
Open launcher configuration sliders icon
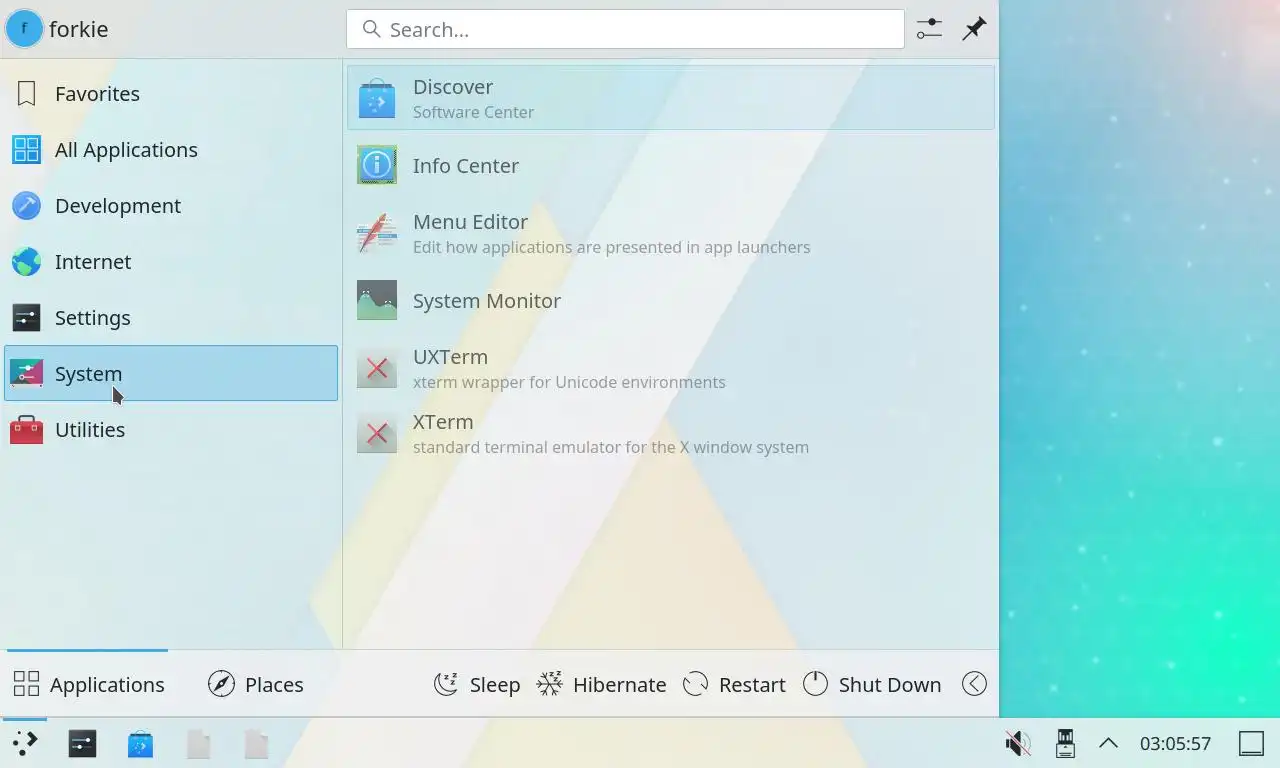click(x=929, y=29)
